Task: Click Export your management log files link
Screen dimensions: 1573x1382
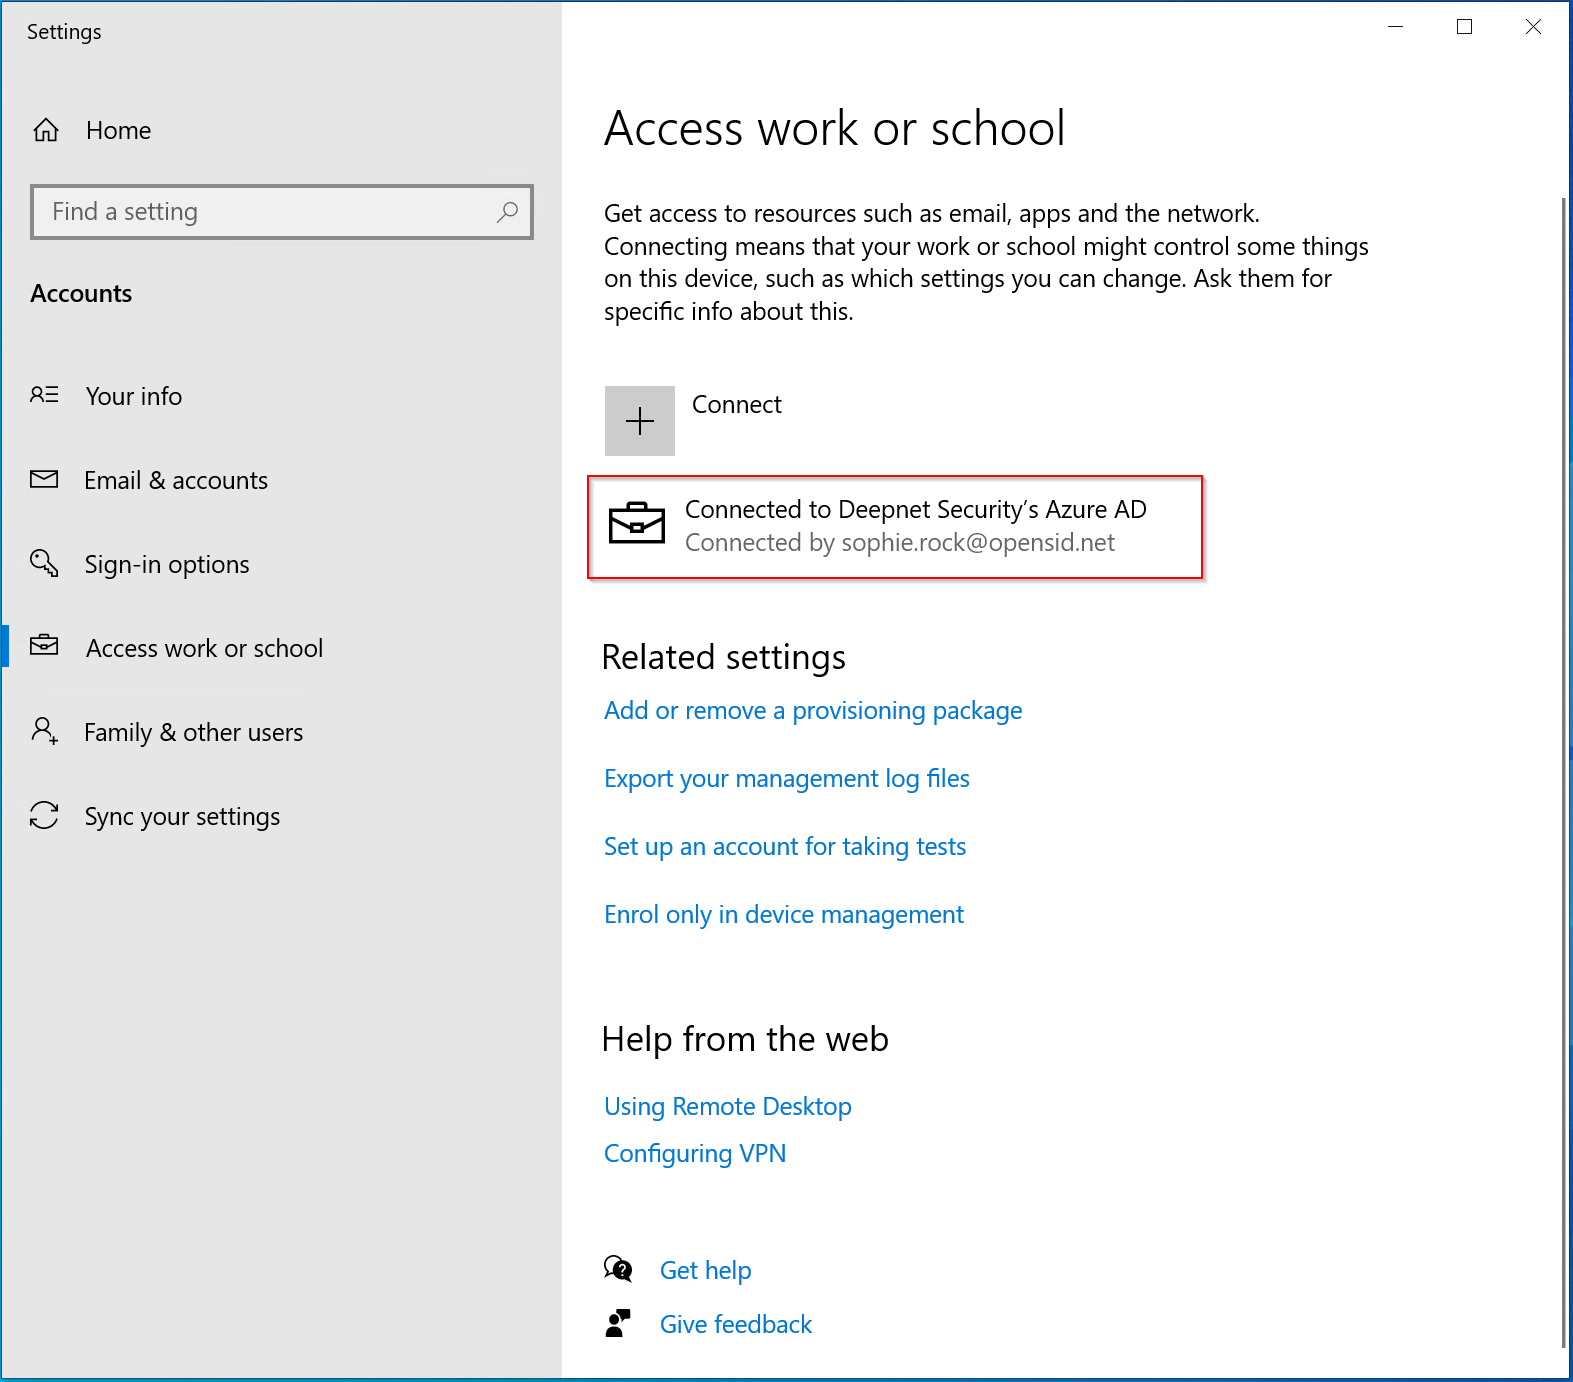Action: (x=786, y=778)
